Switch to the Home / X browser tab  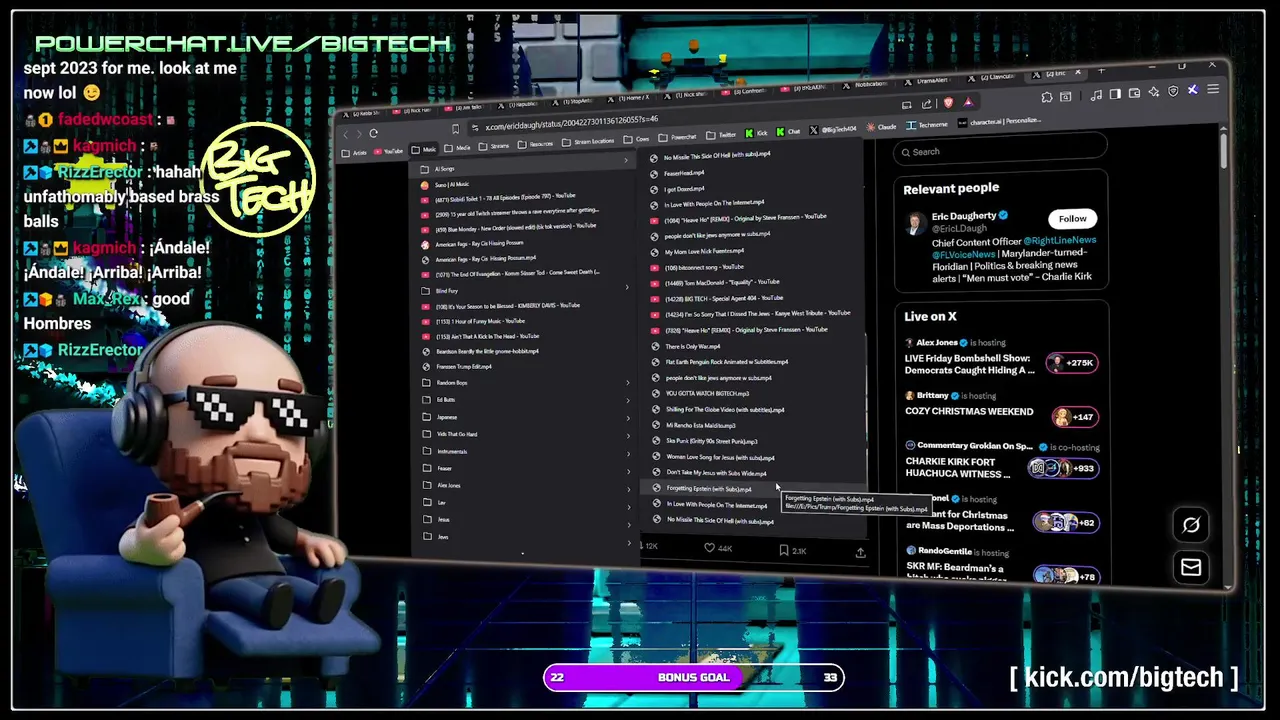[x=629, y=97]
